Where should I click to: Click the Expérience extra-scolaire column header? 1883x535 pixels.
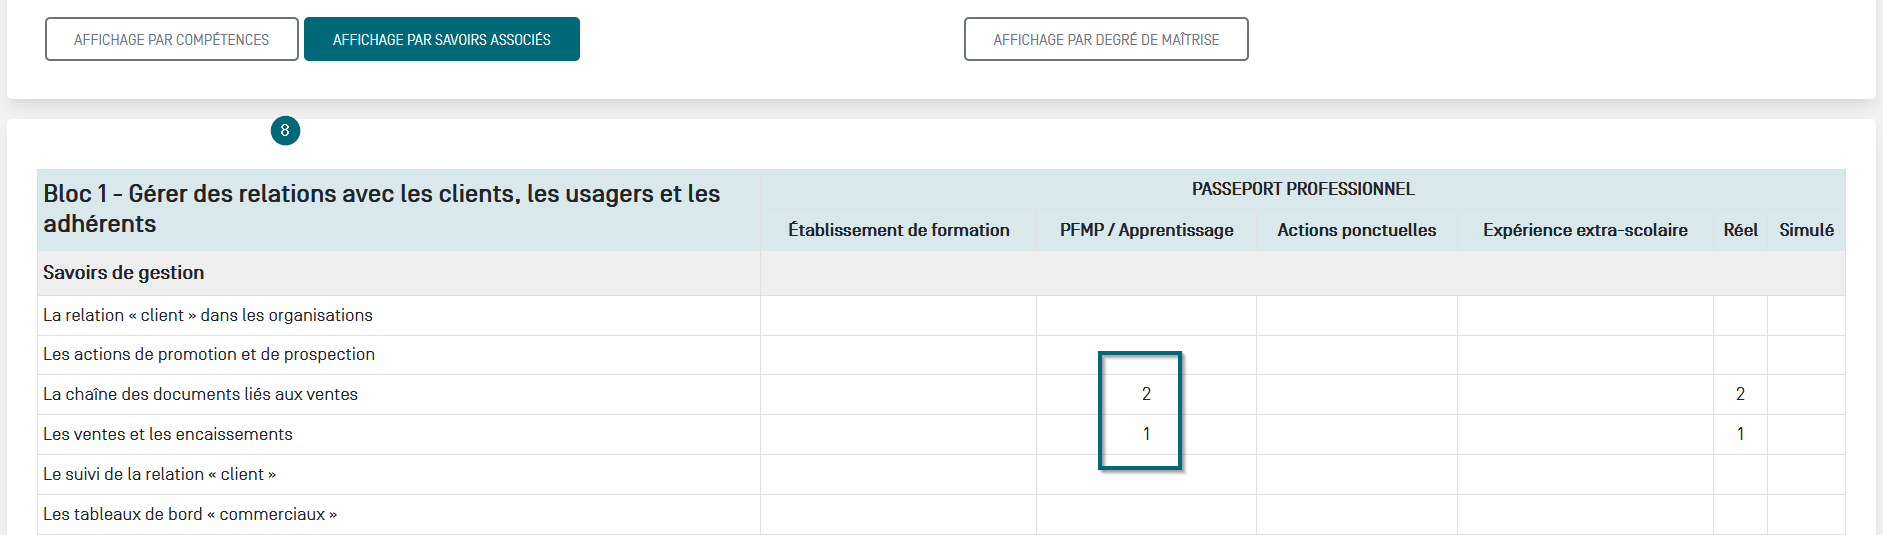click(x=1584, y=230)
